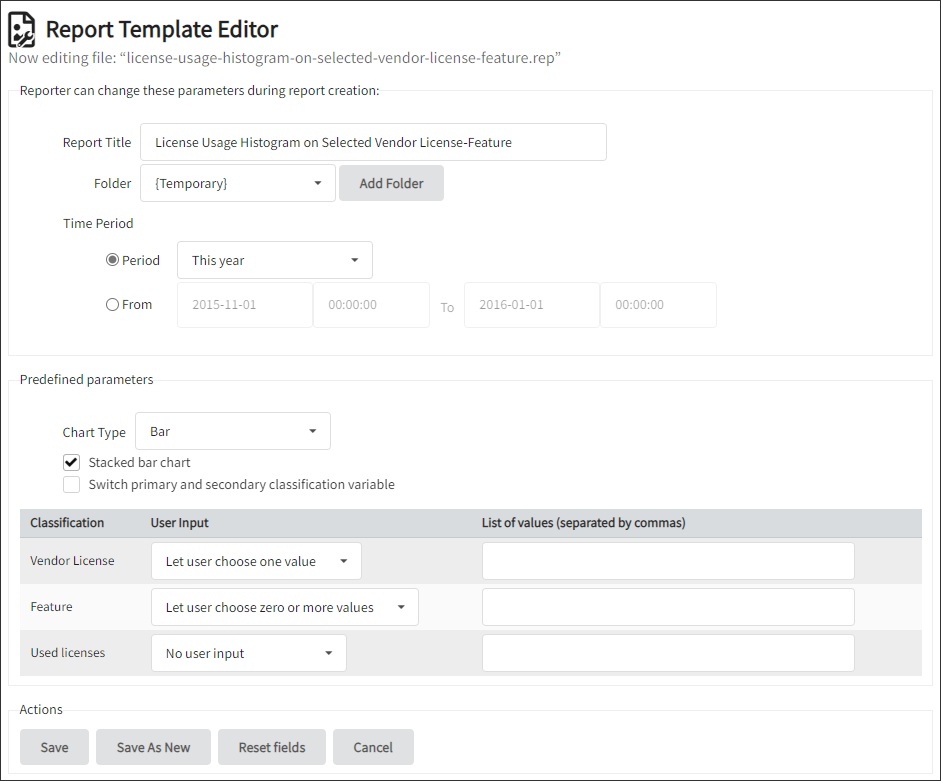Open the This year period dropdown

tap(274, 260)
